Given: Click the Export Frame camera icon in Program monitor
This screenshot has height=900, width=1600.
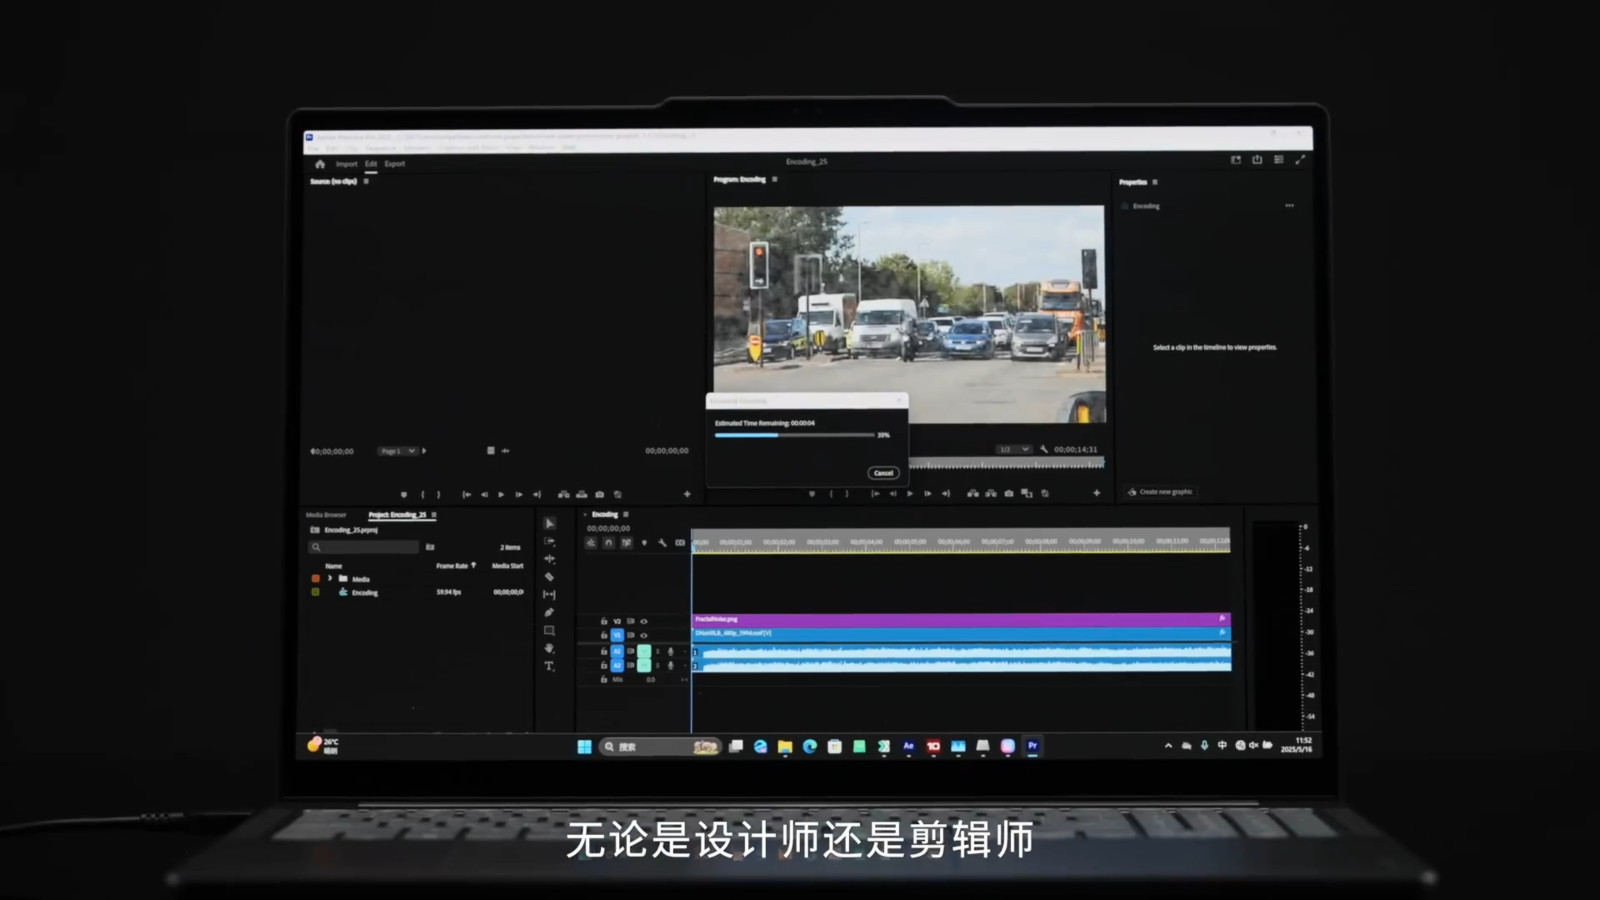Looking at the screenshot, I should (1009, 493).
